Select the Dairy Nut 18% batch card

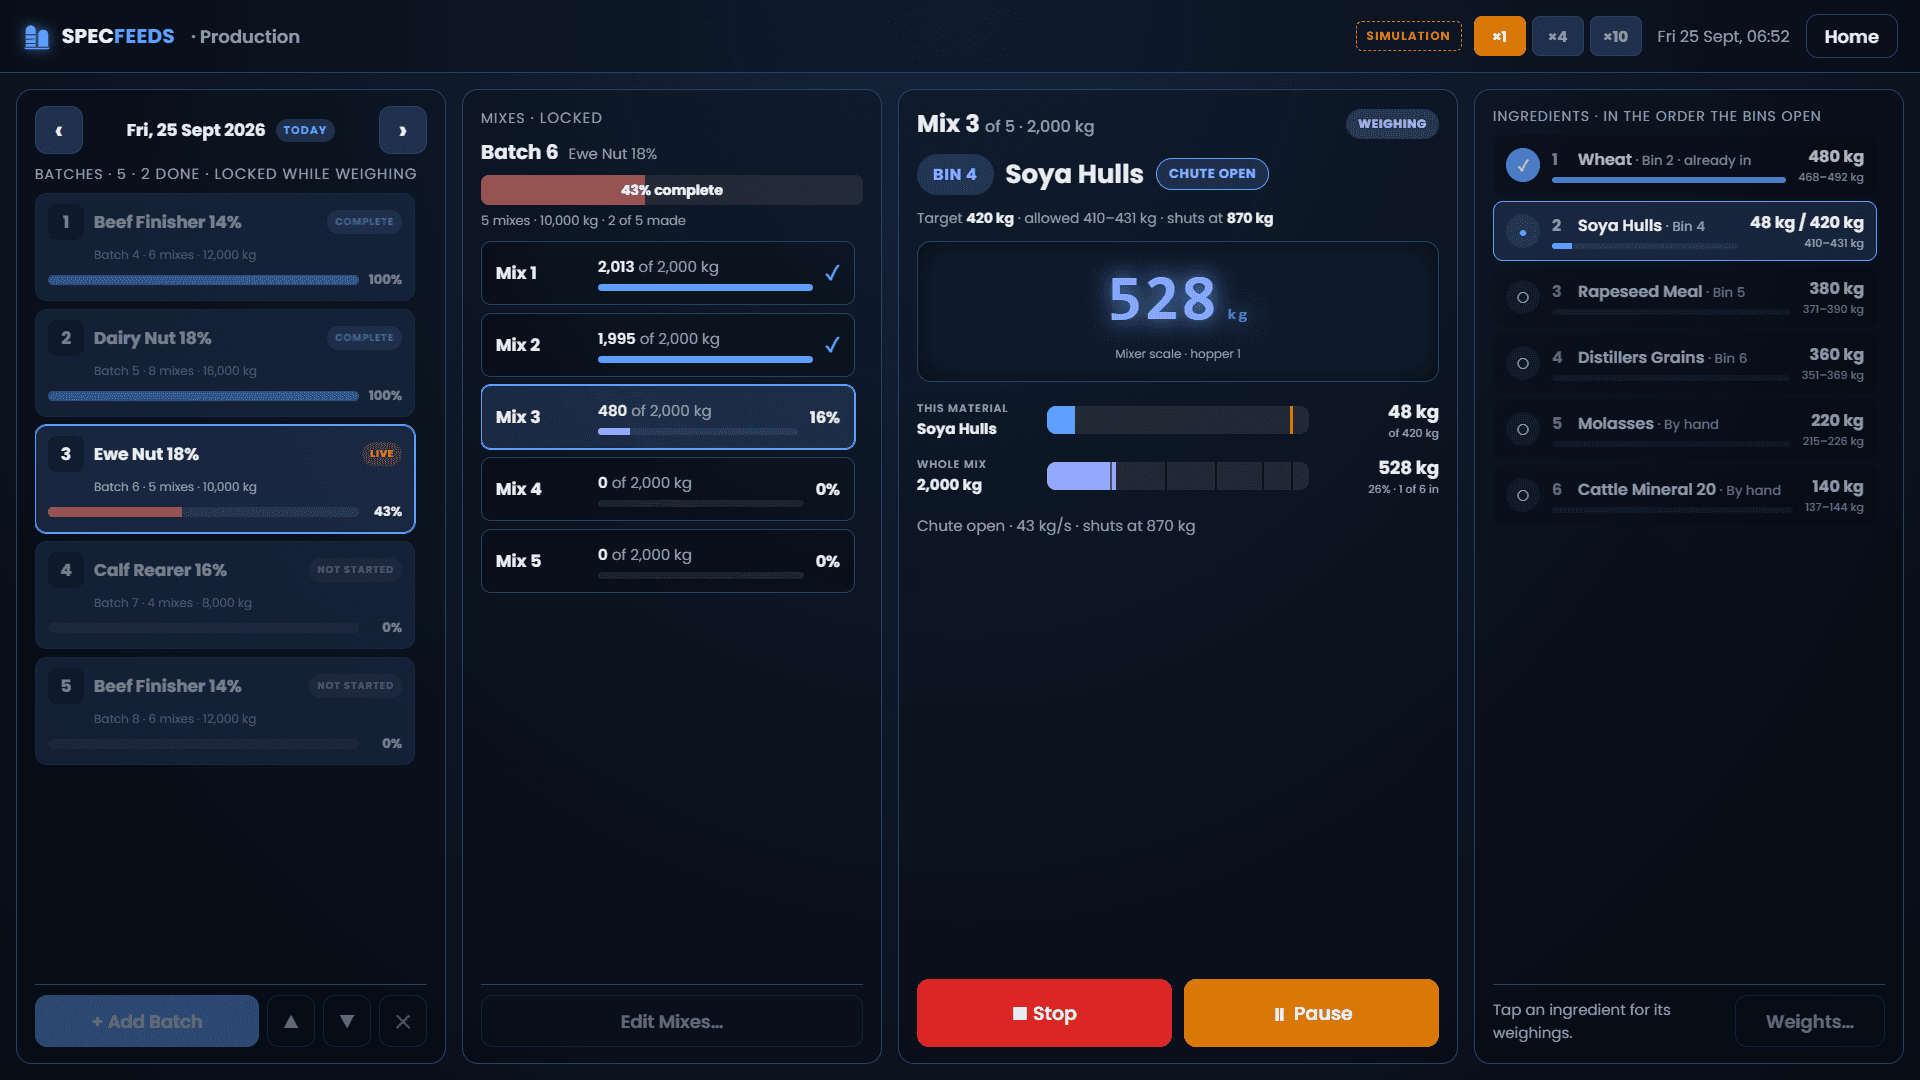point(225,364)
